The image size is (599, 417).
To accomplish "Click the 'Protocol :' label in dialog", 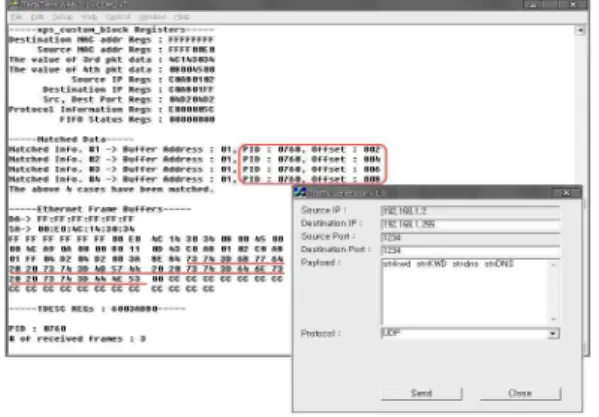I will coord(321,333).
